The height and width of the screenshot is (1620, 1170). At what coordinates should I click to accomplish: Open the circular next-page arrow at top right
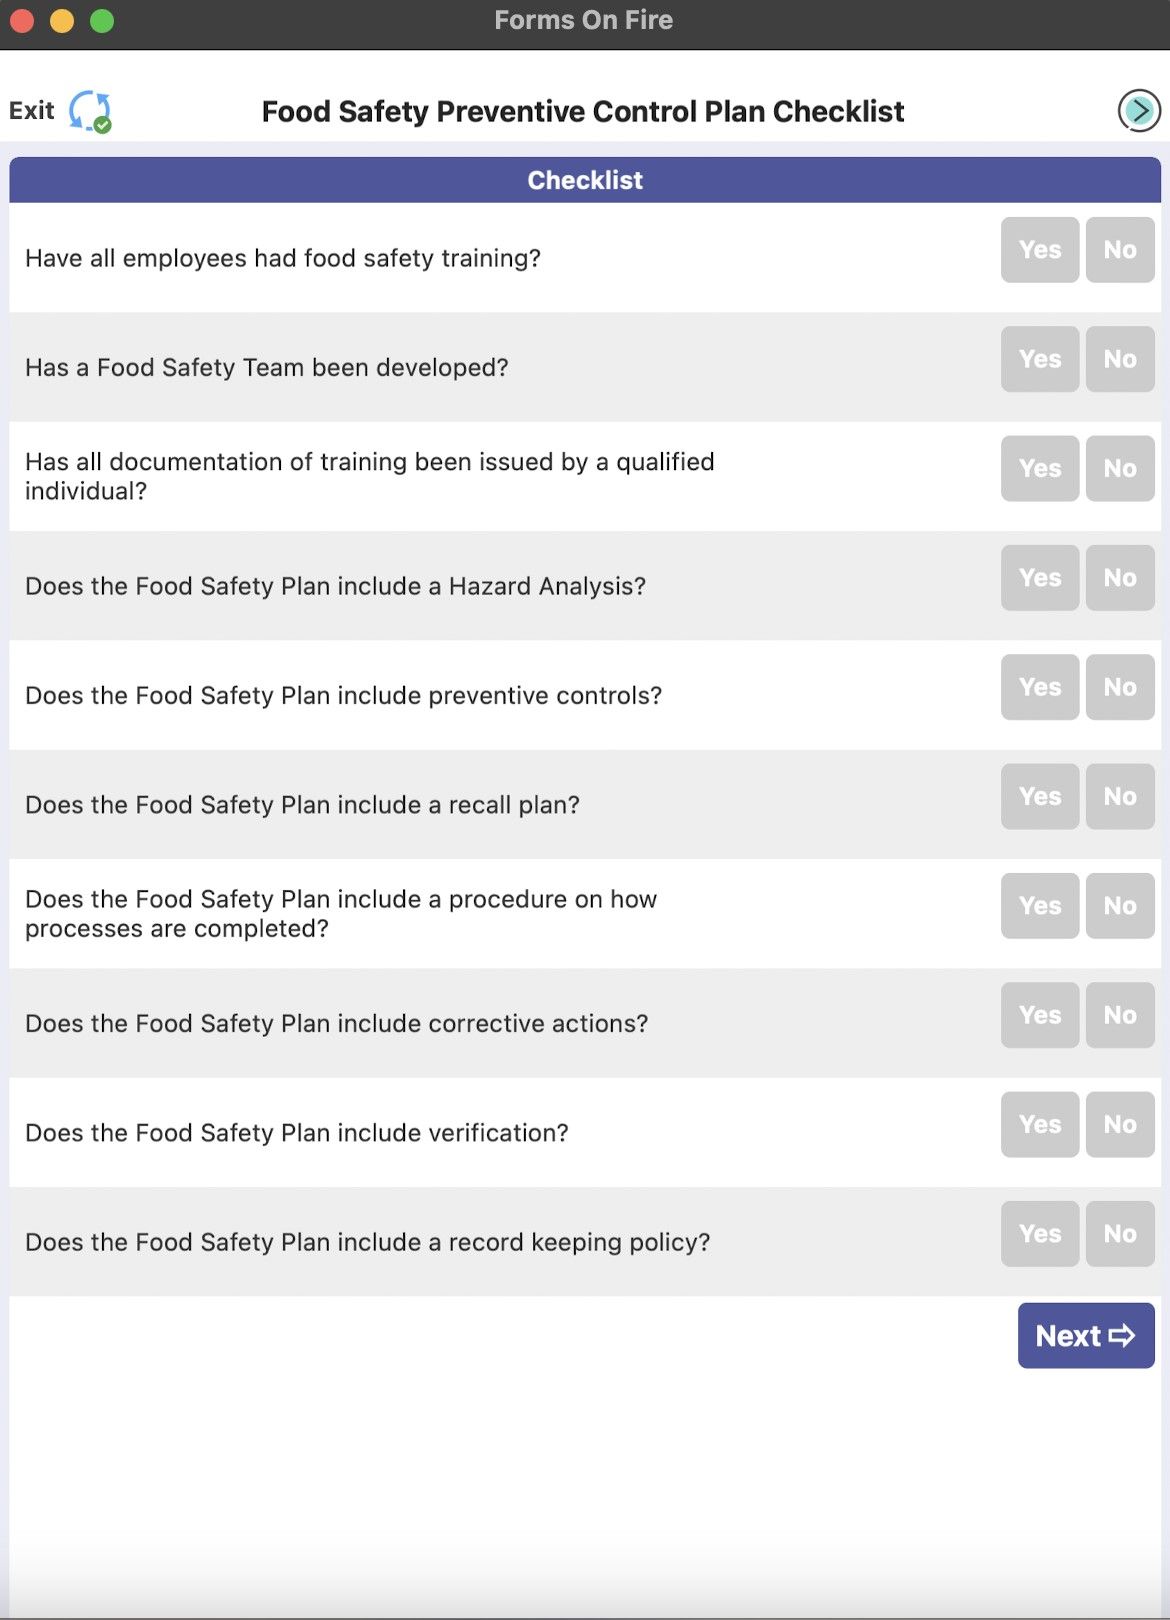(1137, 111)
